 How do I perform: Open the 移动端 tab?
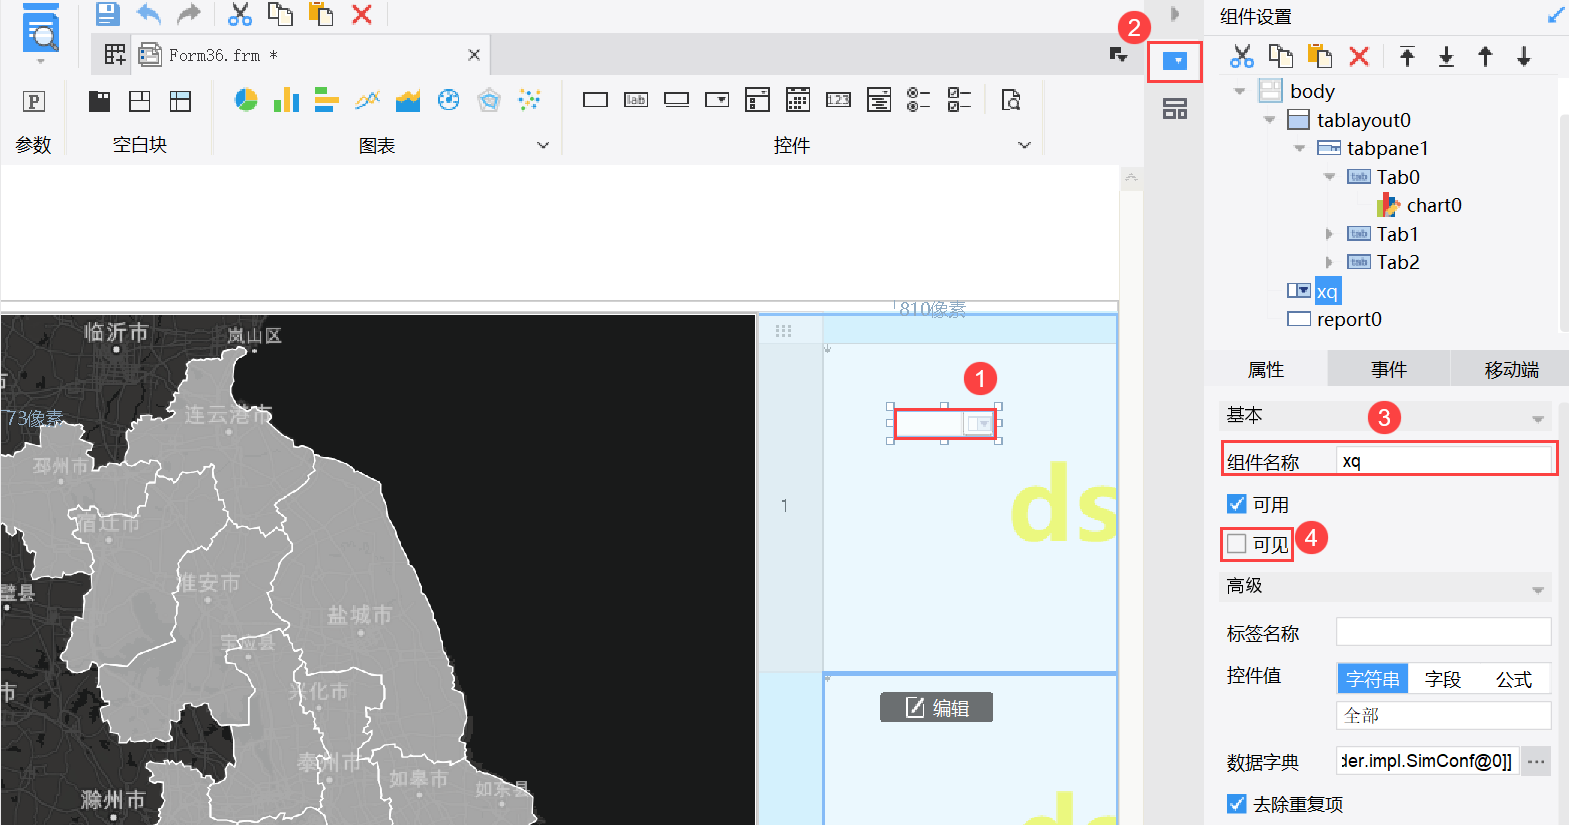click(1510, 370)
